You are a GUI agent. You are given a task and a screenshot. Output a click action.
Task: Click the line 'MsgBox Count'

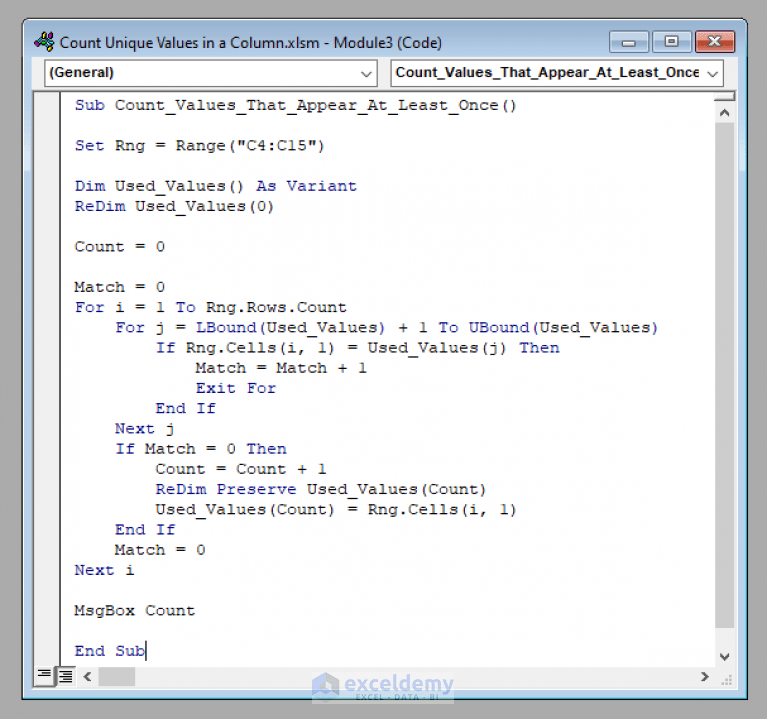(135, 611)
